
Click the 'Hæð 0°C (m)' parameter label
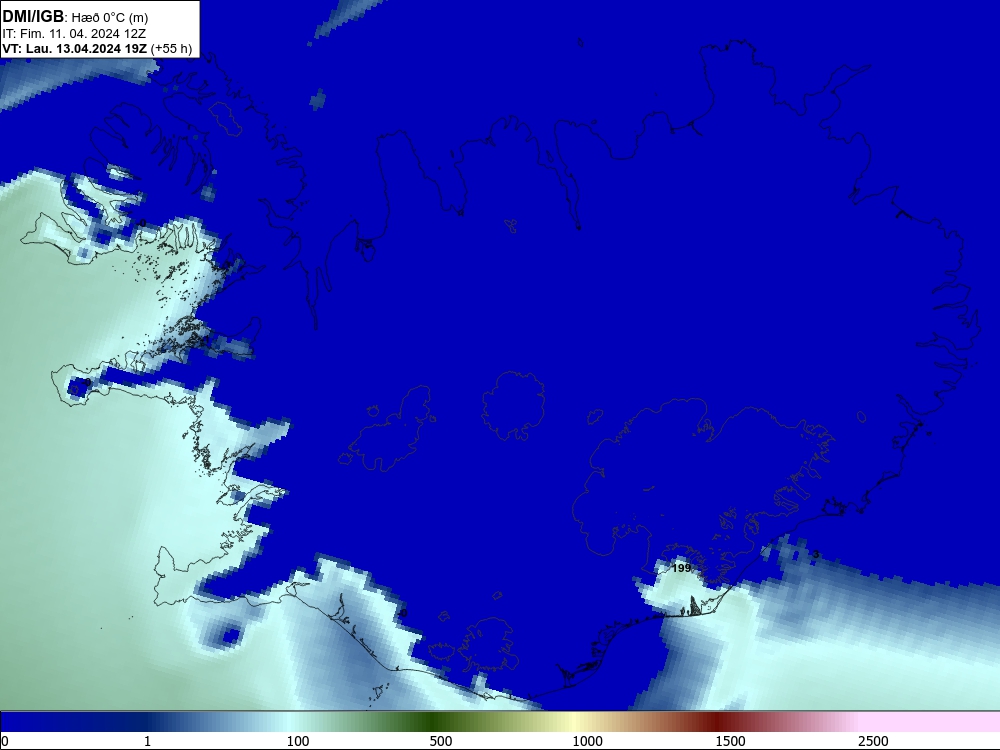(110, 18)
